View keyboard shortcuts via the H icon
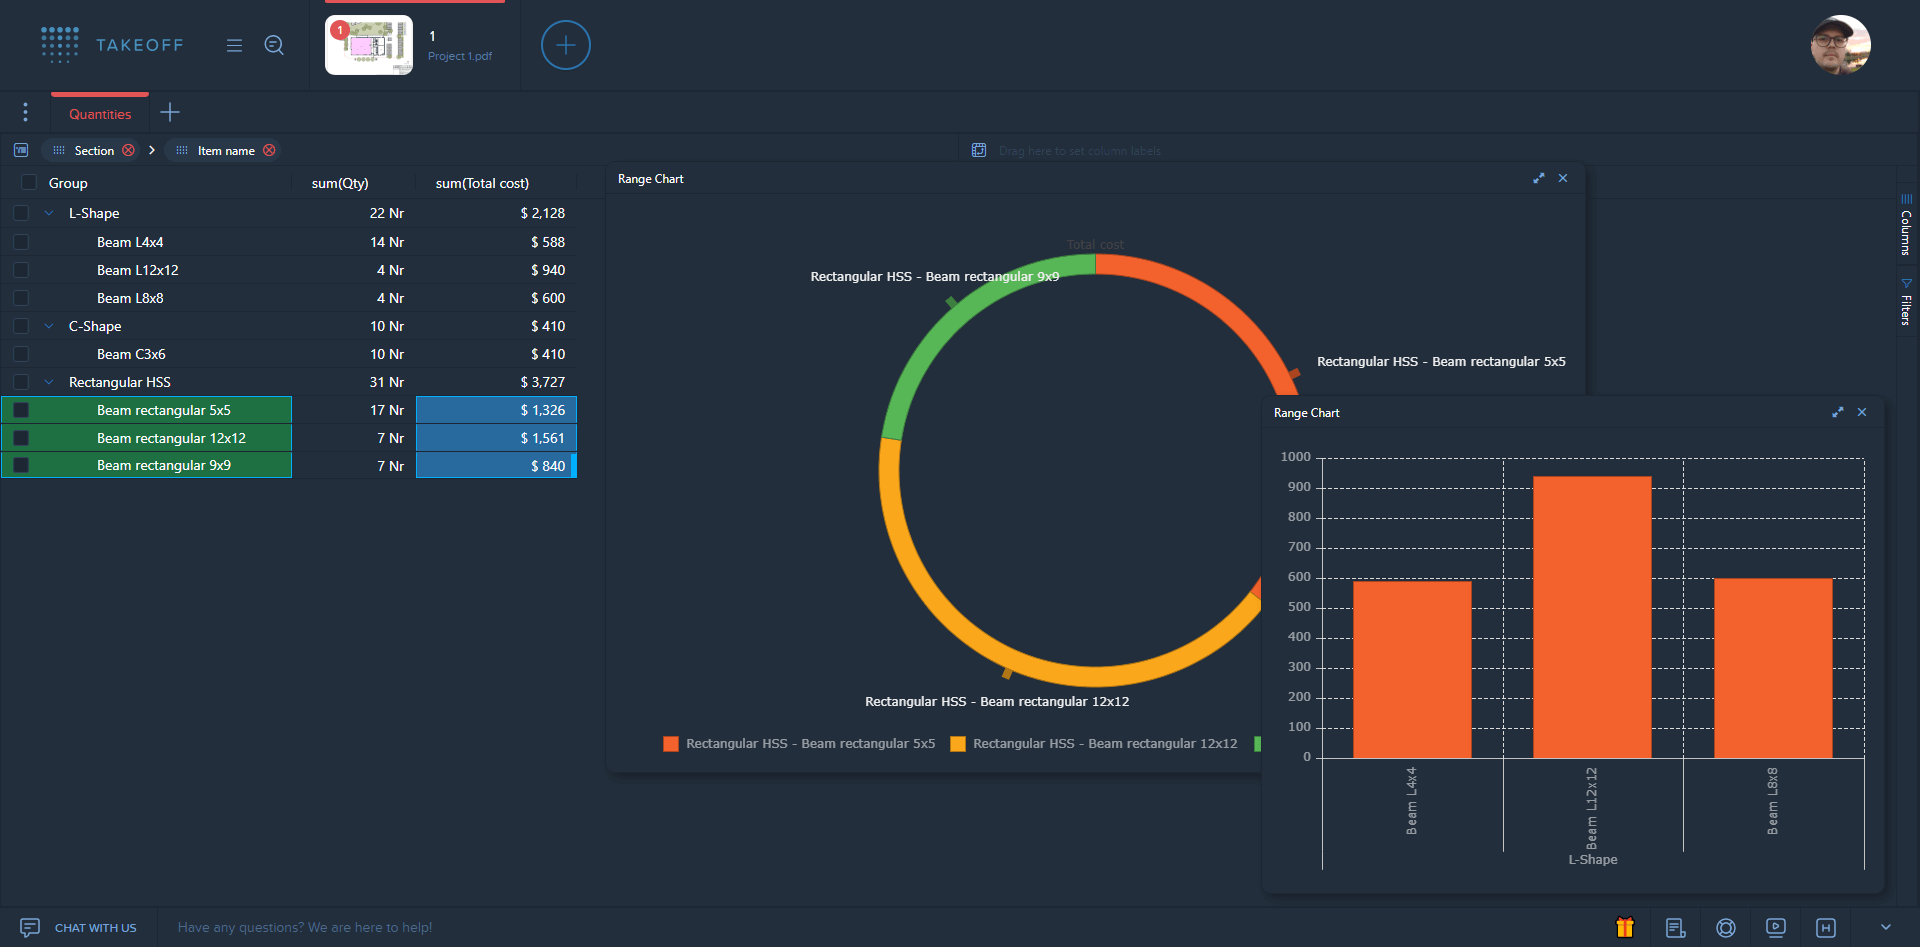Viewport: 1920px width, 947px height. (1826, 928)
